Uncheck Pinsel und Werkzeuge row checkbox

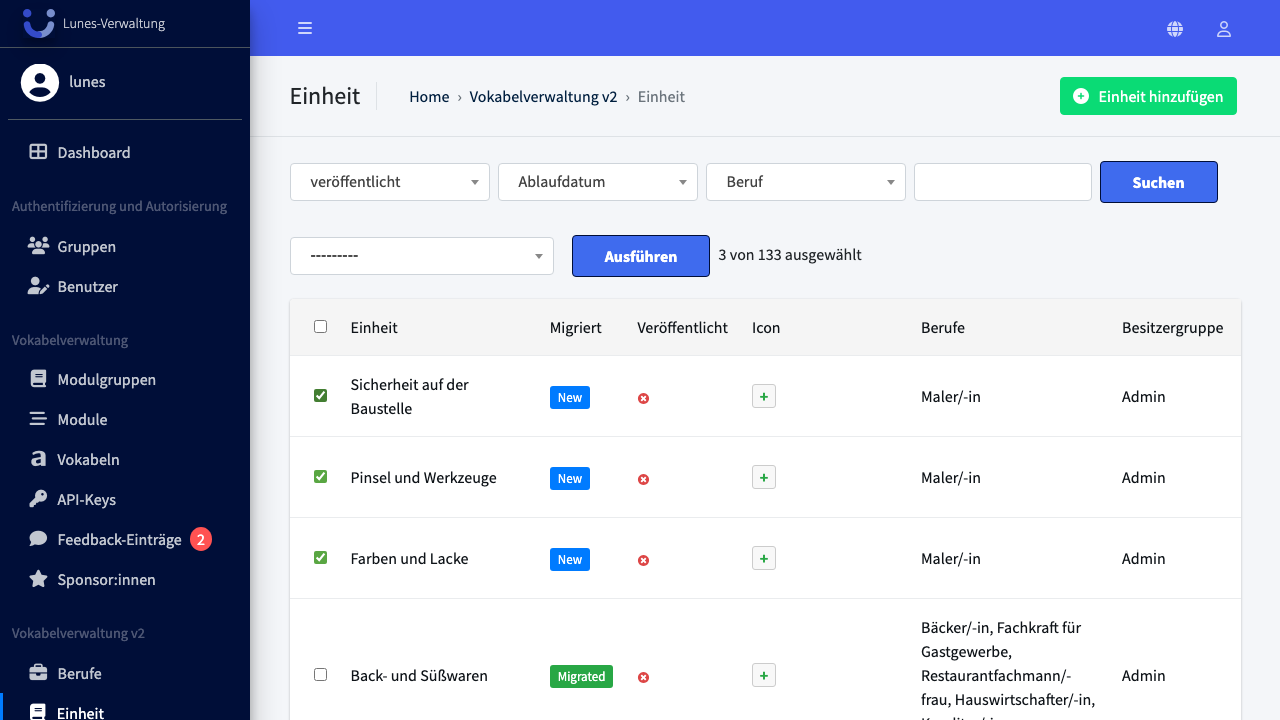pyautogui.click(x=320, y=476)
